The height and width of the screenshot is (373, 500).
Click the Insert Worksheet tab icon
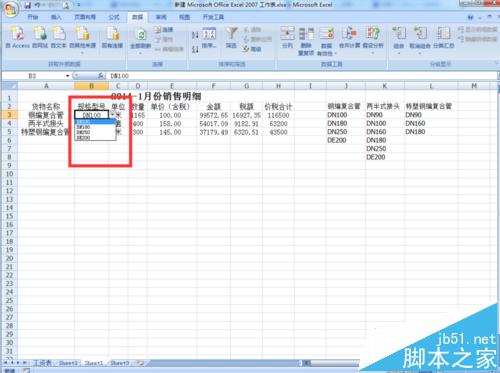click(x=140, y=363)
